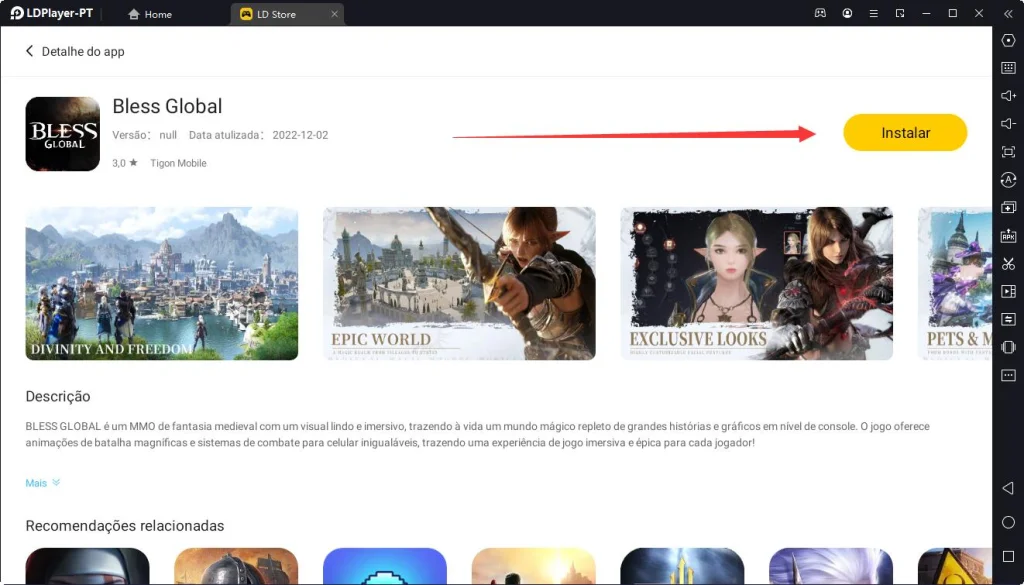Expand the description with Mais

click(42, 483)
